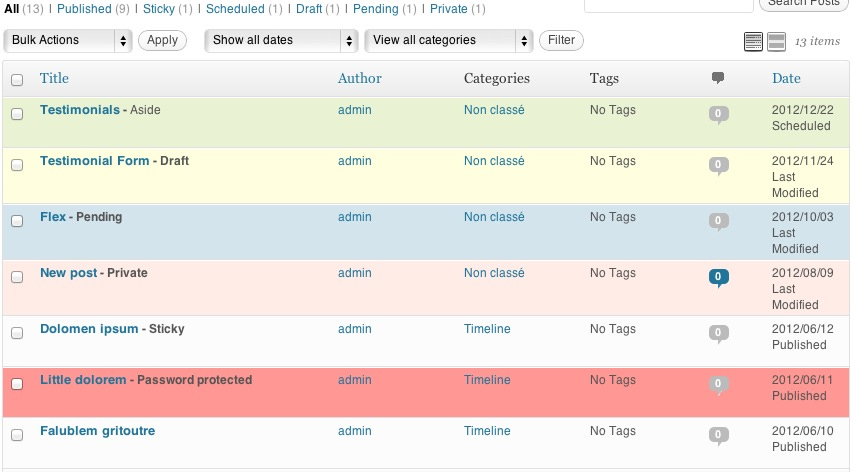Sort posts by the Date column
This screenshot has height=472, width=854.
point(786,78)
